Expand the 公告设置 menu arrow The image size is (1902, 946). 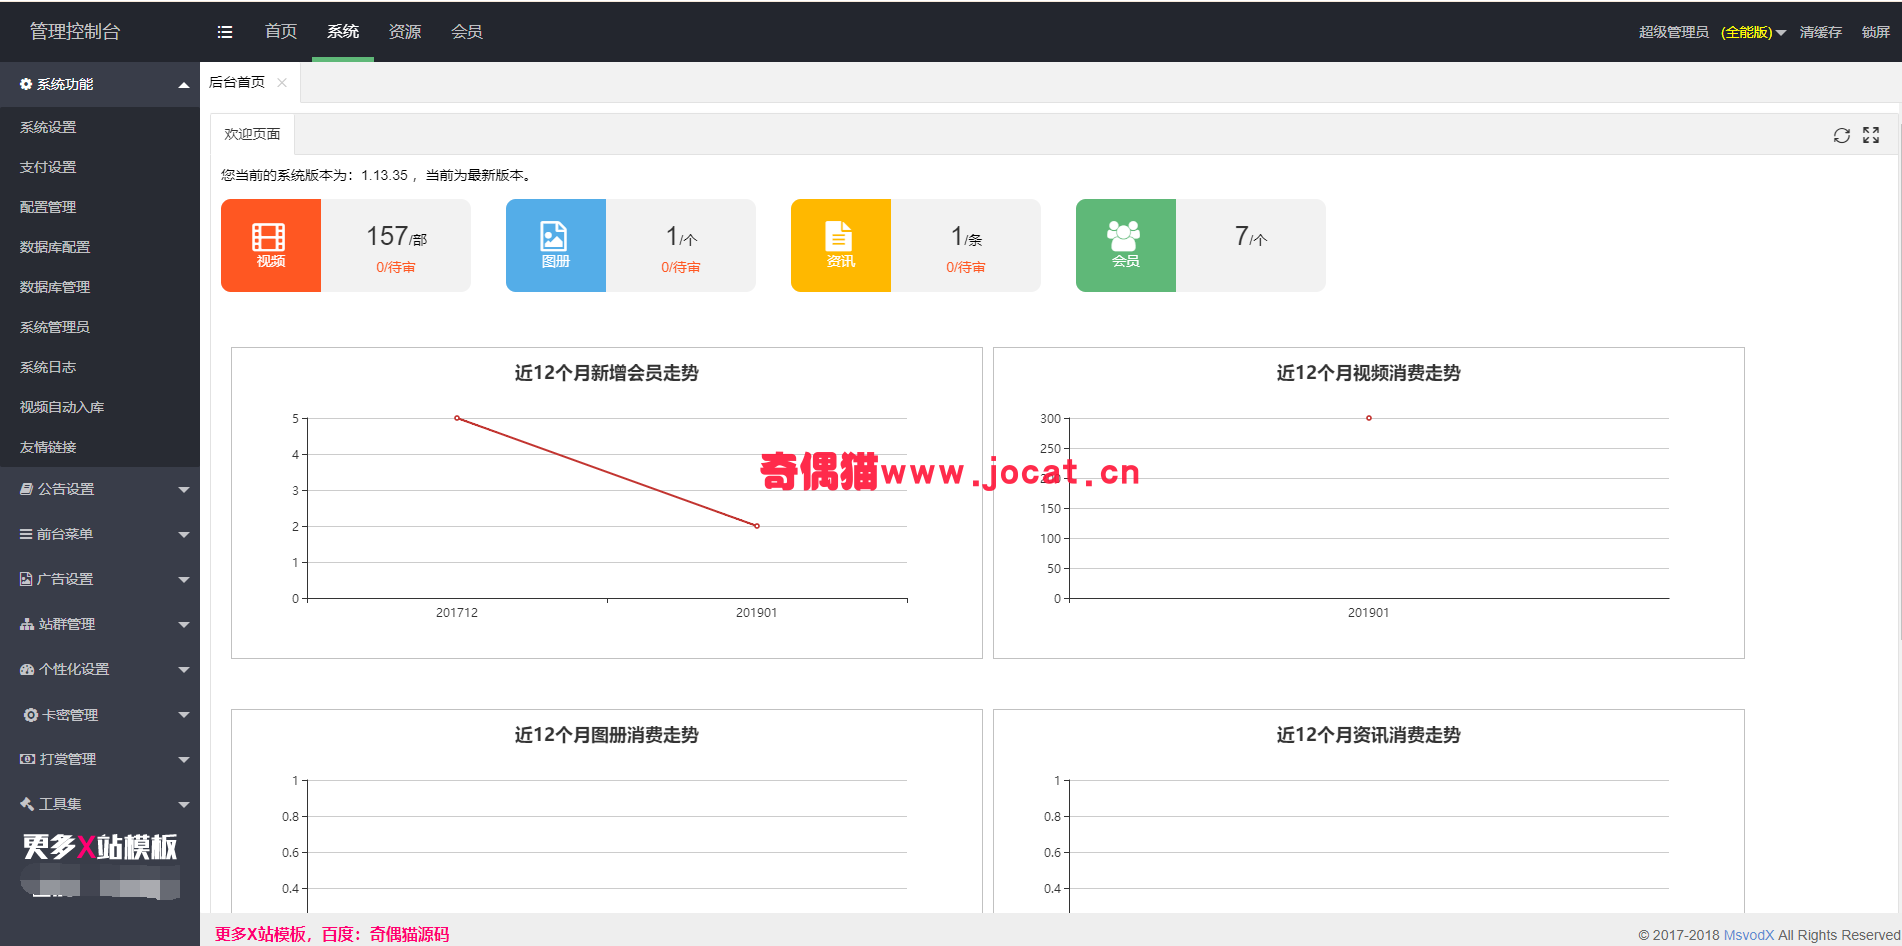pyautogui.click(x=184, y=490)
